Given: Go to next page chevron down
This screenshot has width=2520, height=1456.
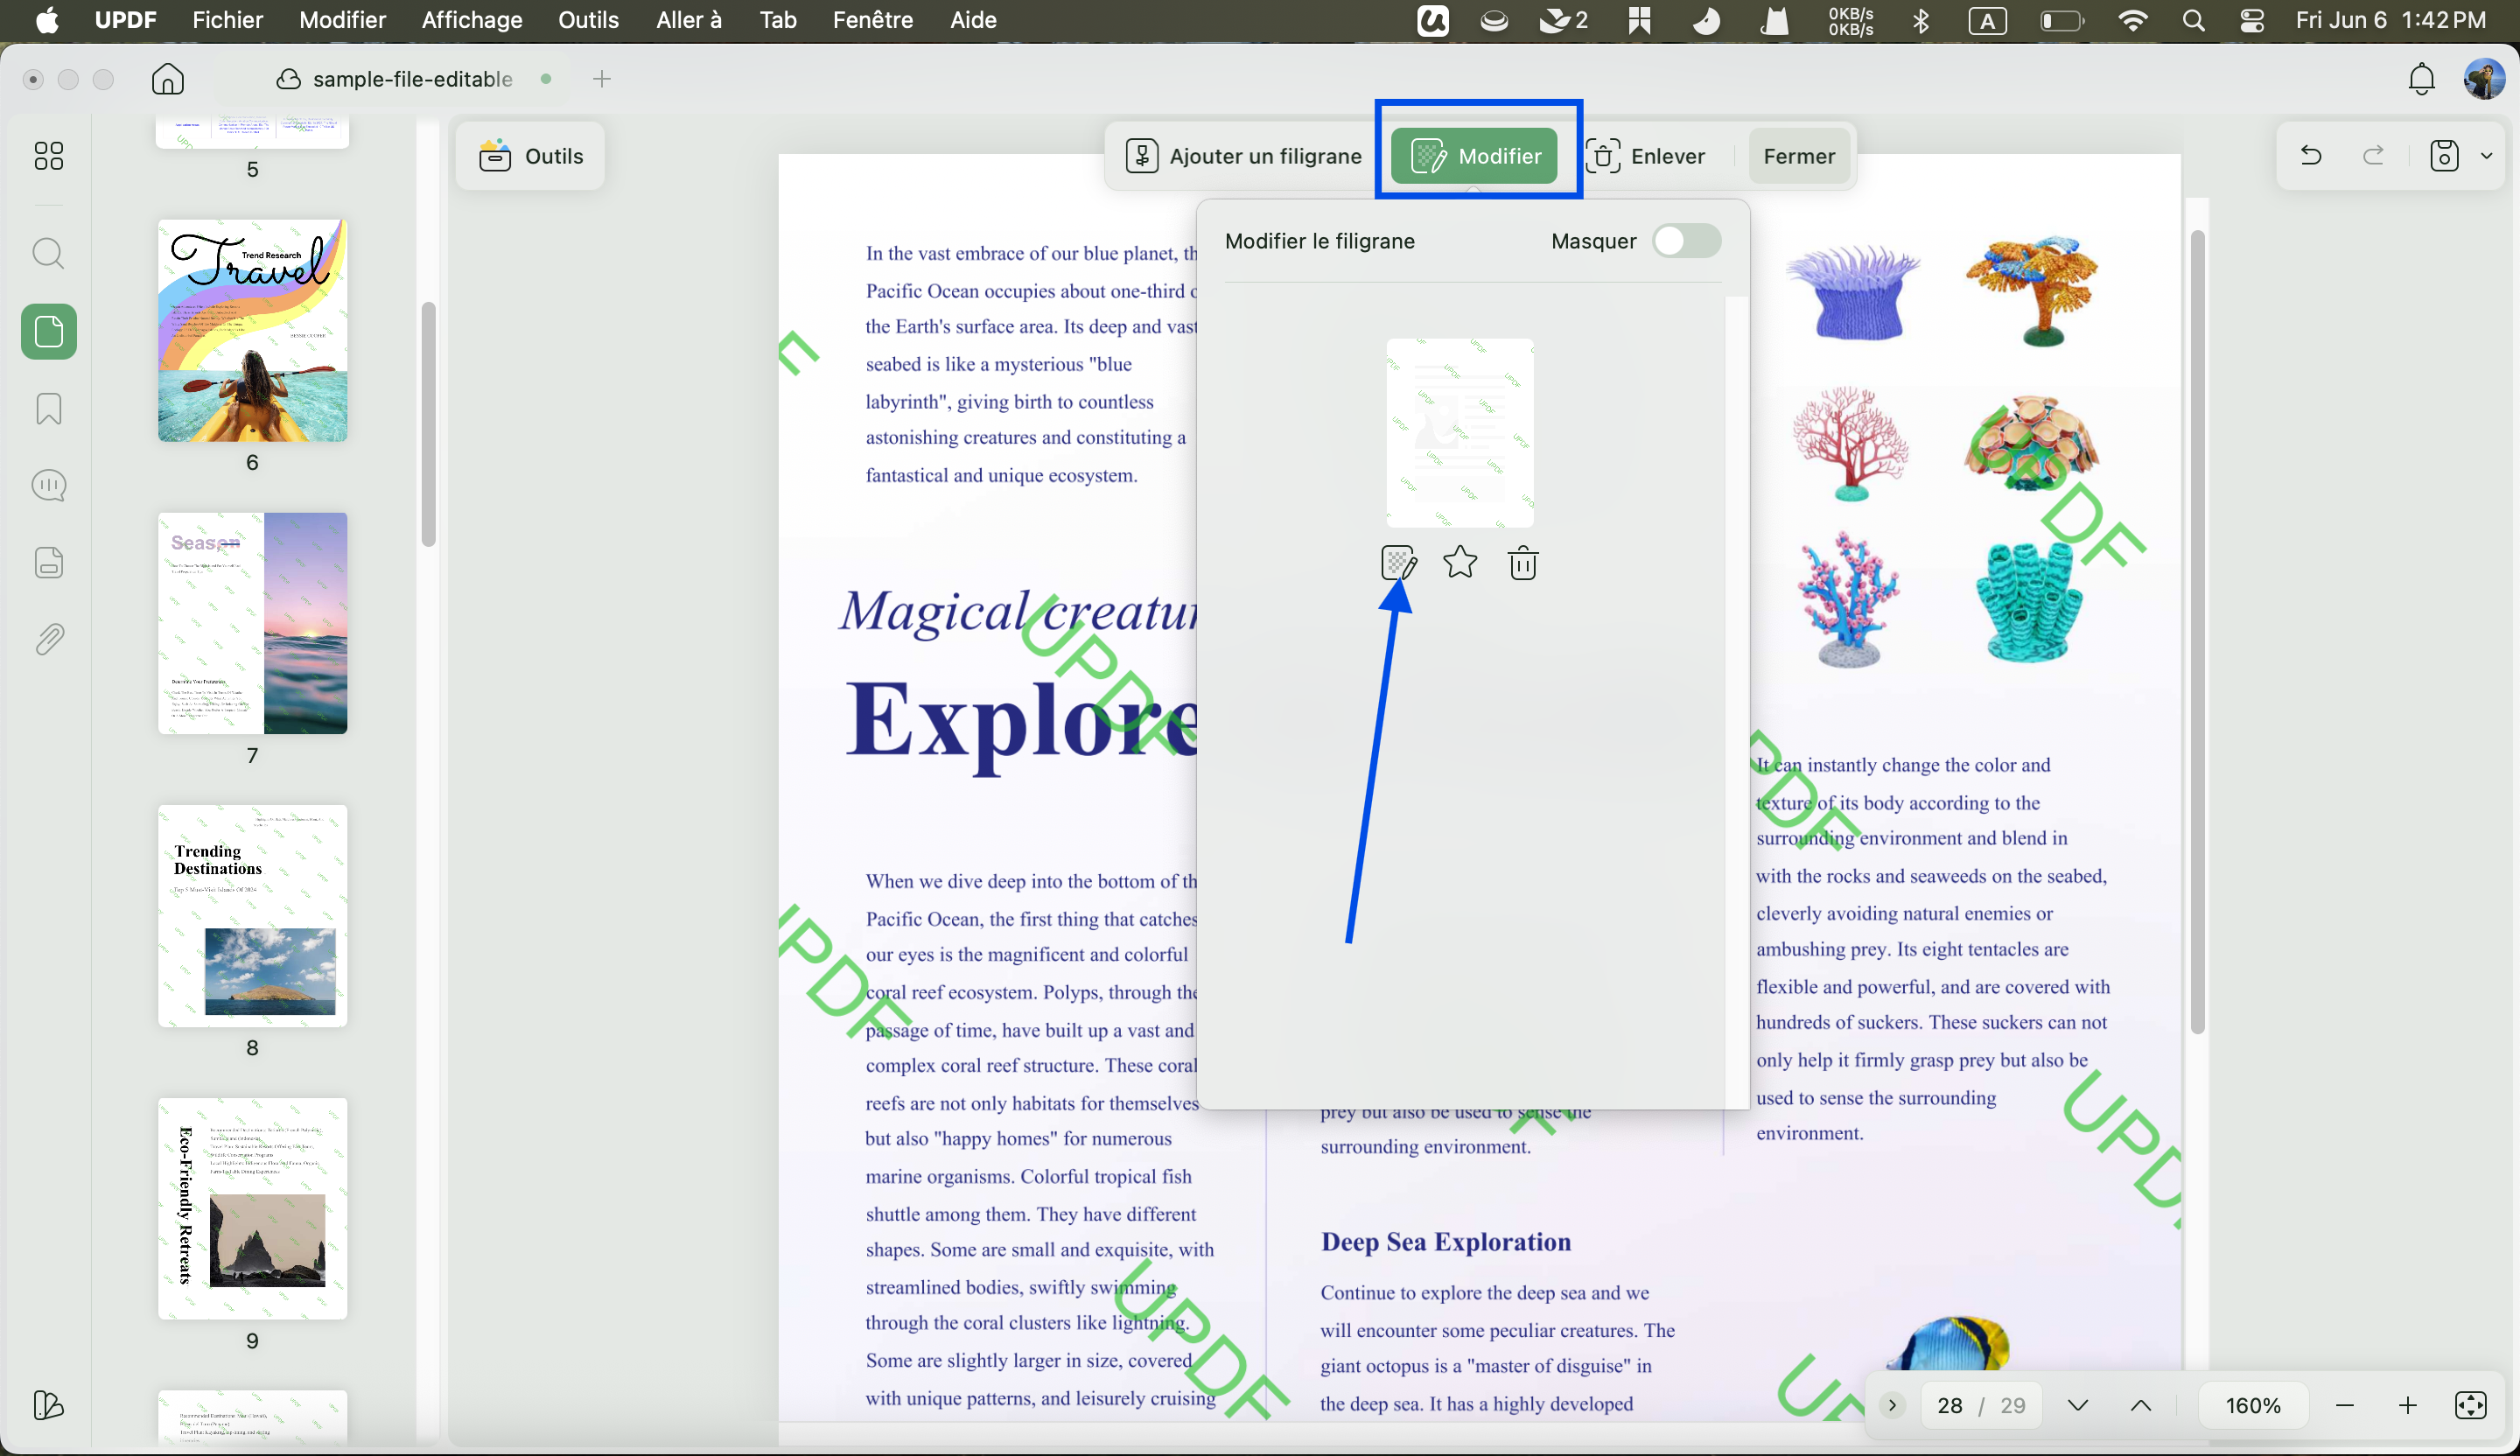Looking at the screenshot, I should click(2077, 1405).
